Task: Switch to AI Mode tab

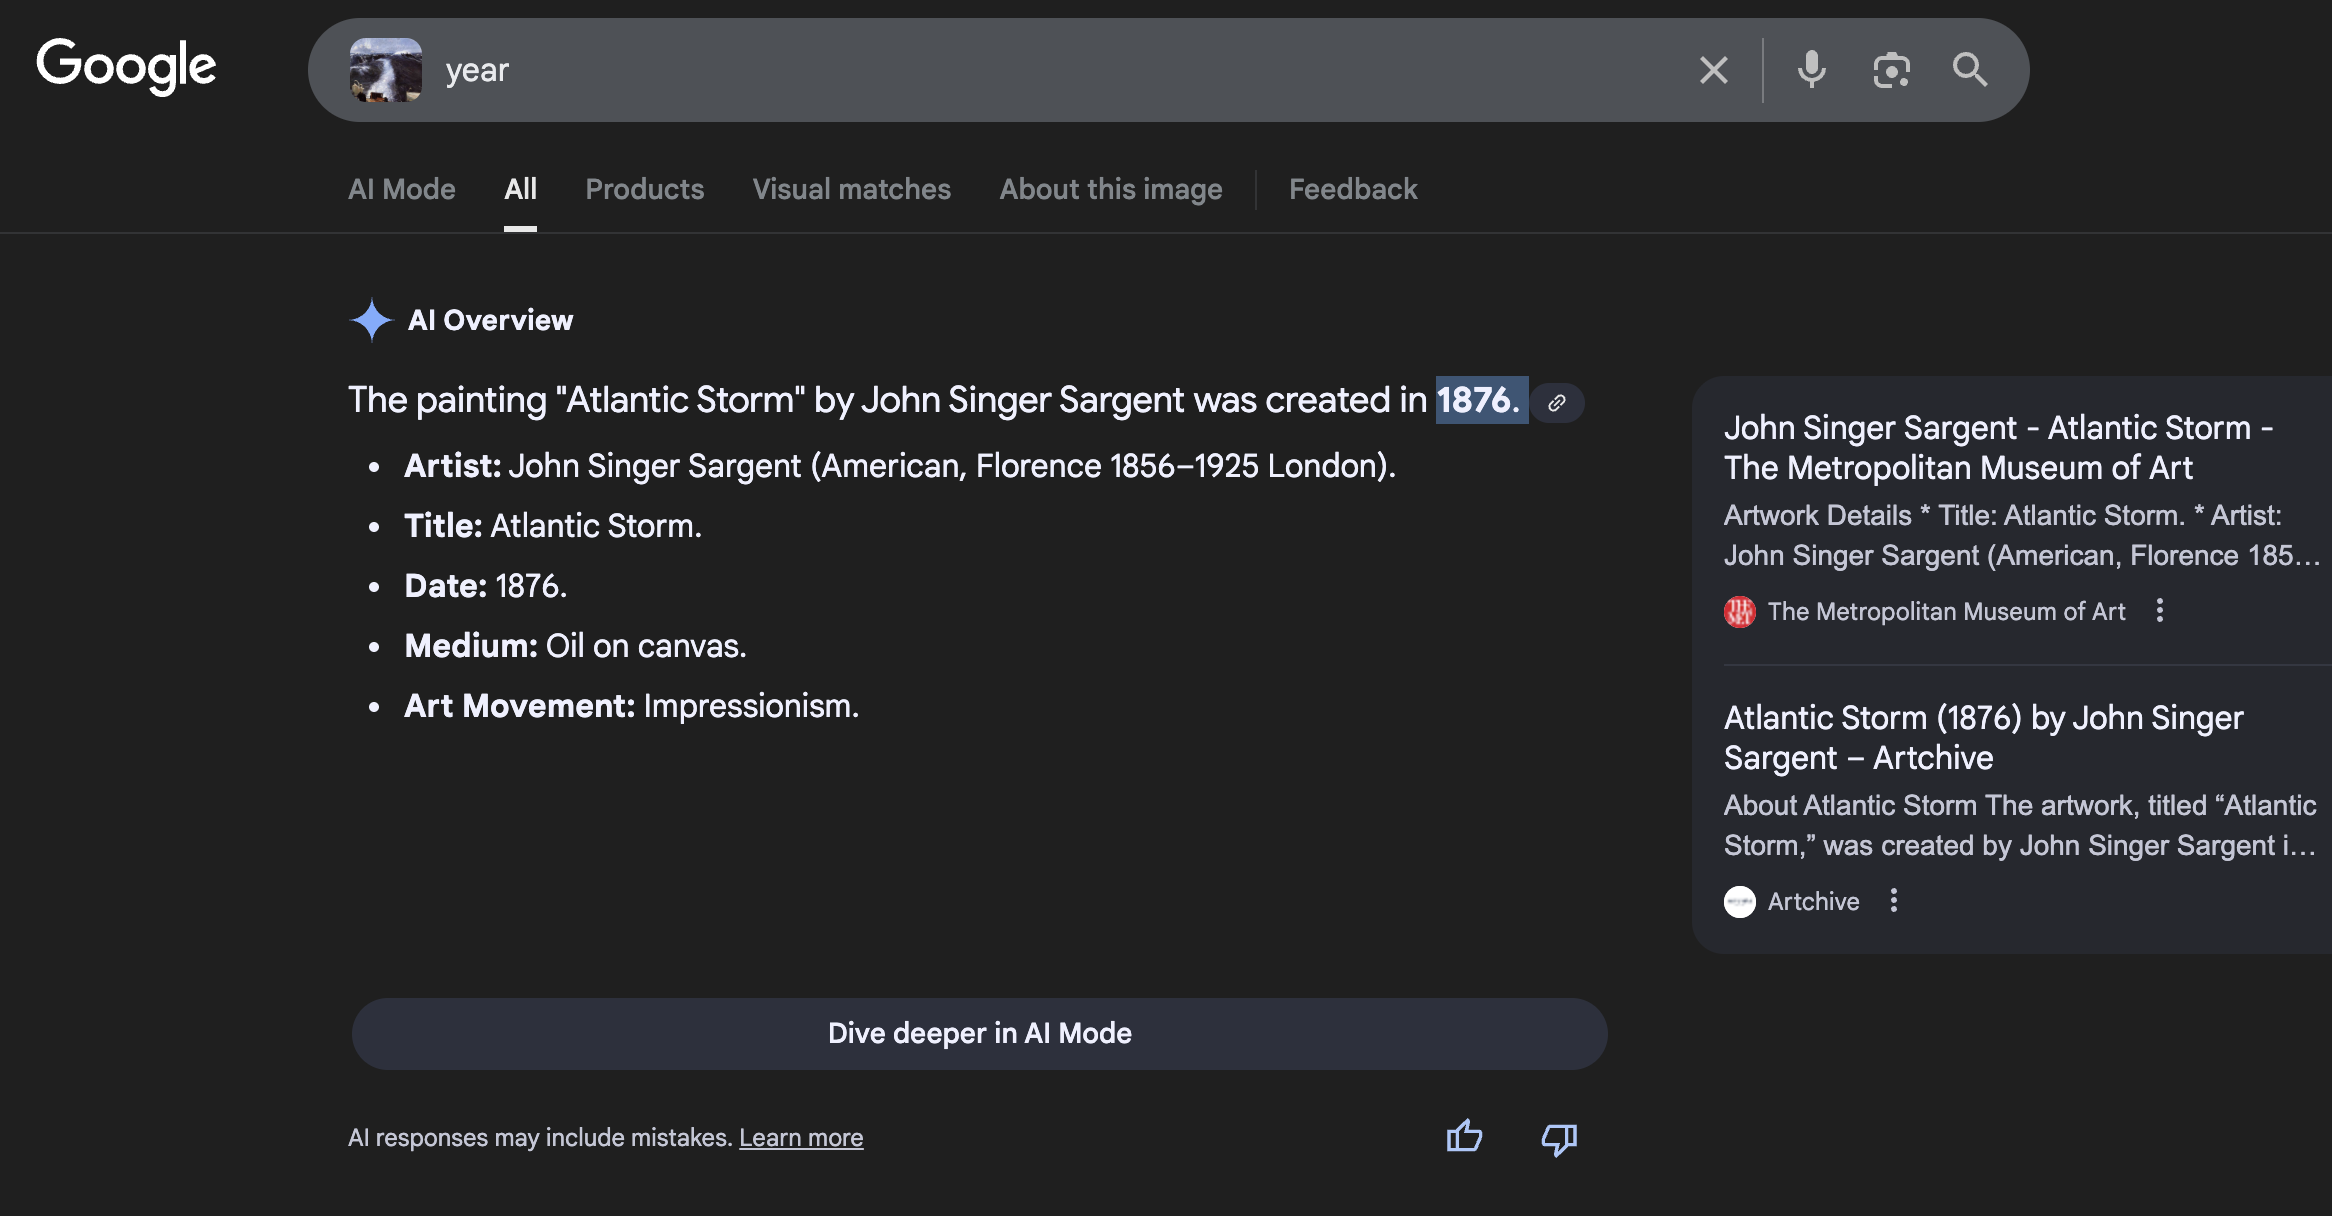Action: coord(401,189)
